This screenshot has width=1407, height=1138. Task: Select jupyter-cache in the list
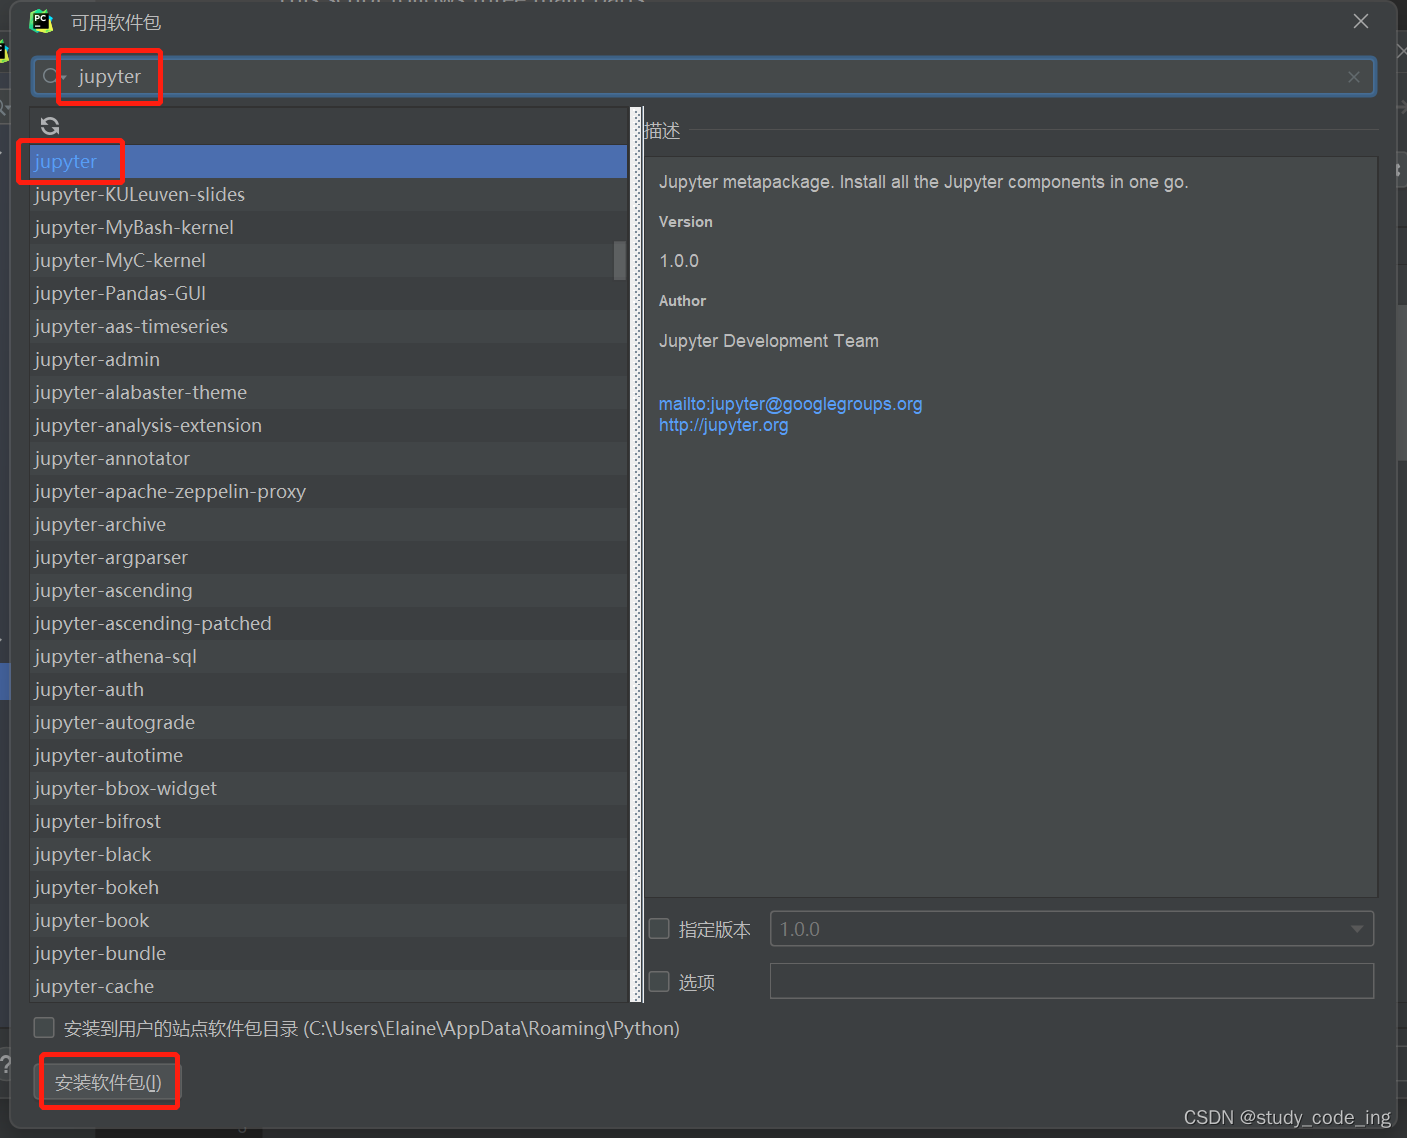point(328,986)
